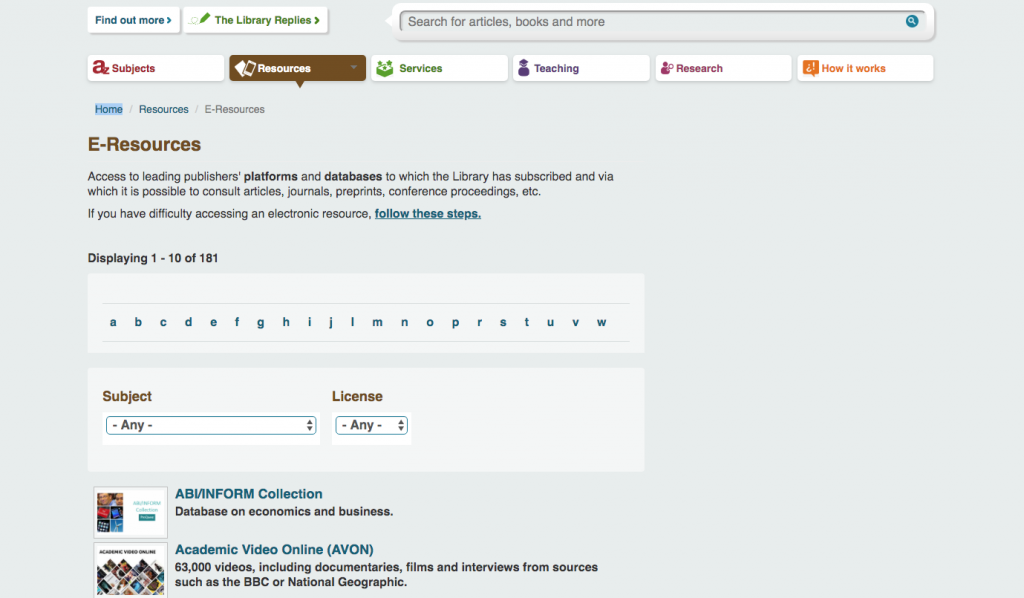
Task: Click 'Database on economics and business.' description
Action: pyautogui.click(x=284, y=511)
